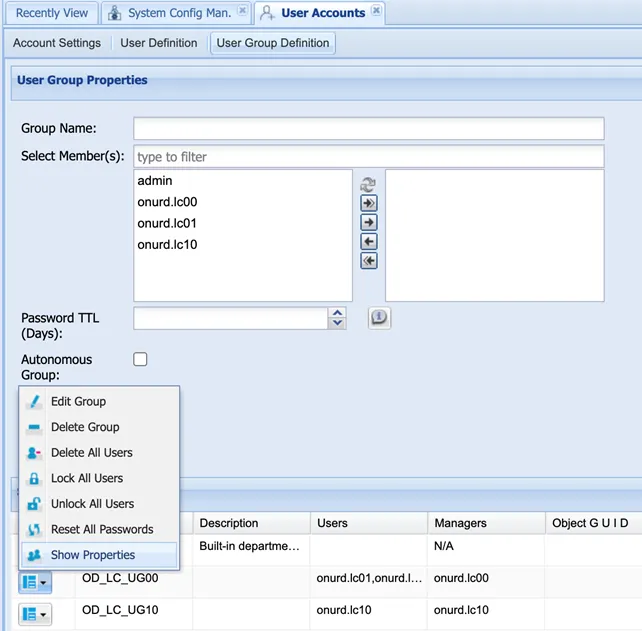Increase the Password TTL value with the up arrow
This screenshot has width=642, height=631.
click(x=337, y=313)
